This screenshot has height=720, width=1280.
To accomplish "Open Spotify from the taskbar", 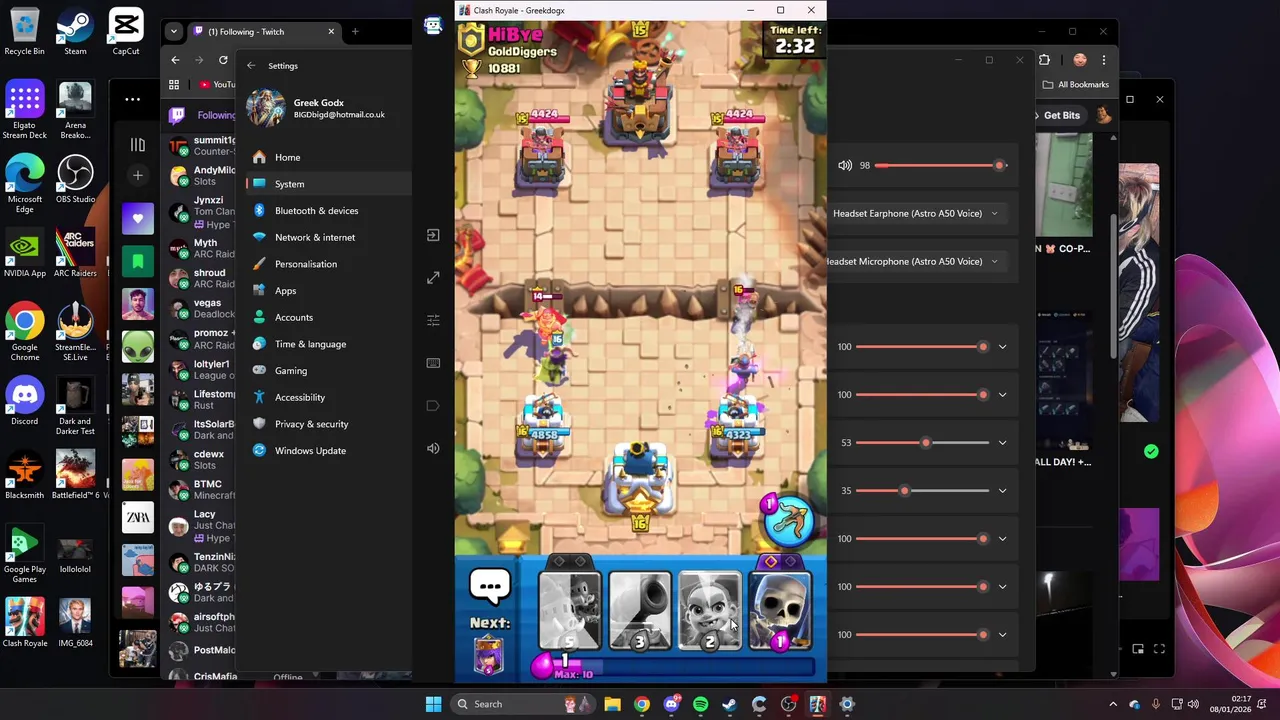I will [x=700, y=704].
